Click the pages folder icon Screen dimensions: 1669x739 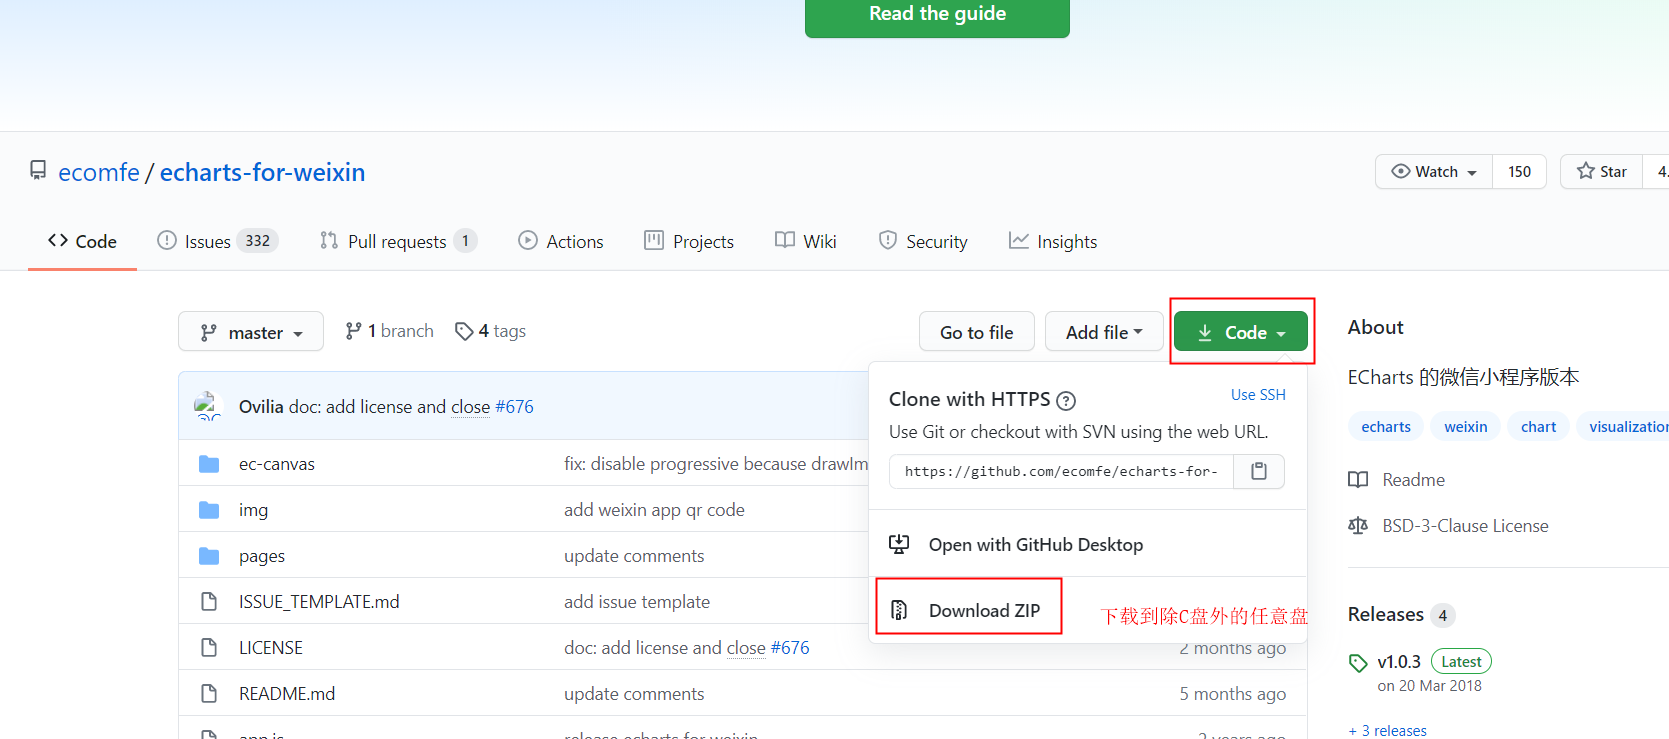209,556
